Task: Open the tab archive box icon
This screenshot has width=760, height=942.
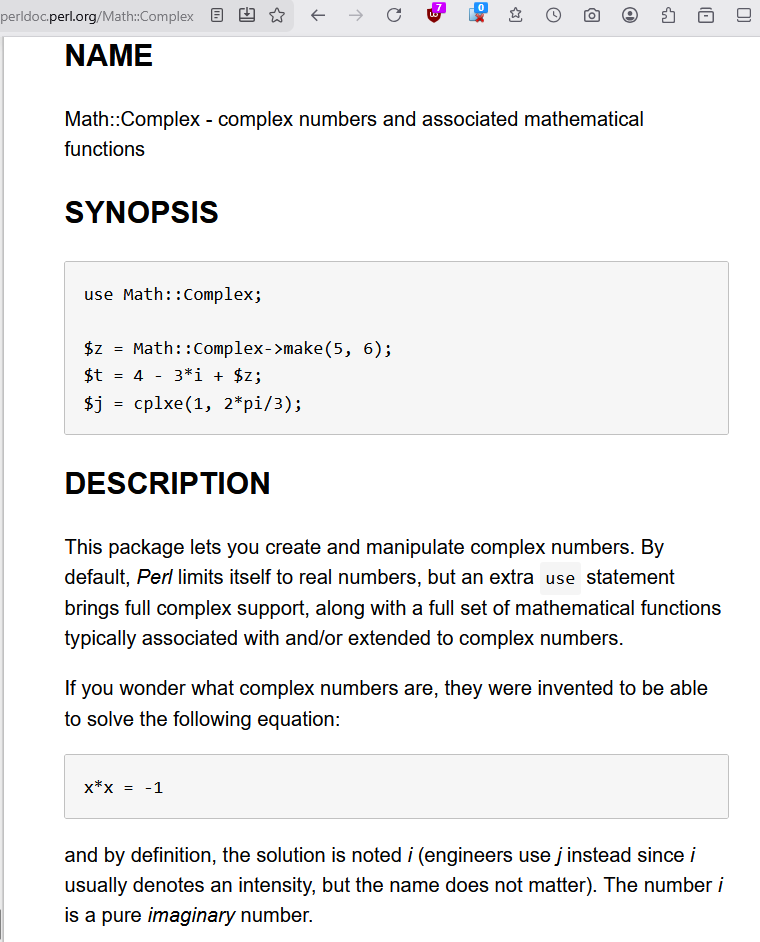Action: (x=705, y=16)
